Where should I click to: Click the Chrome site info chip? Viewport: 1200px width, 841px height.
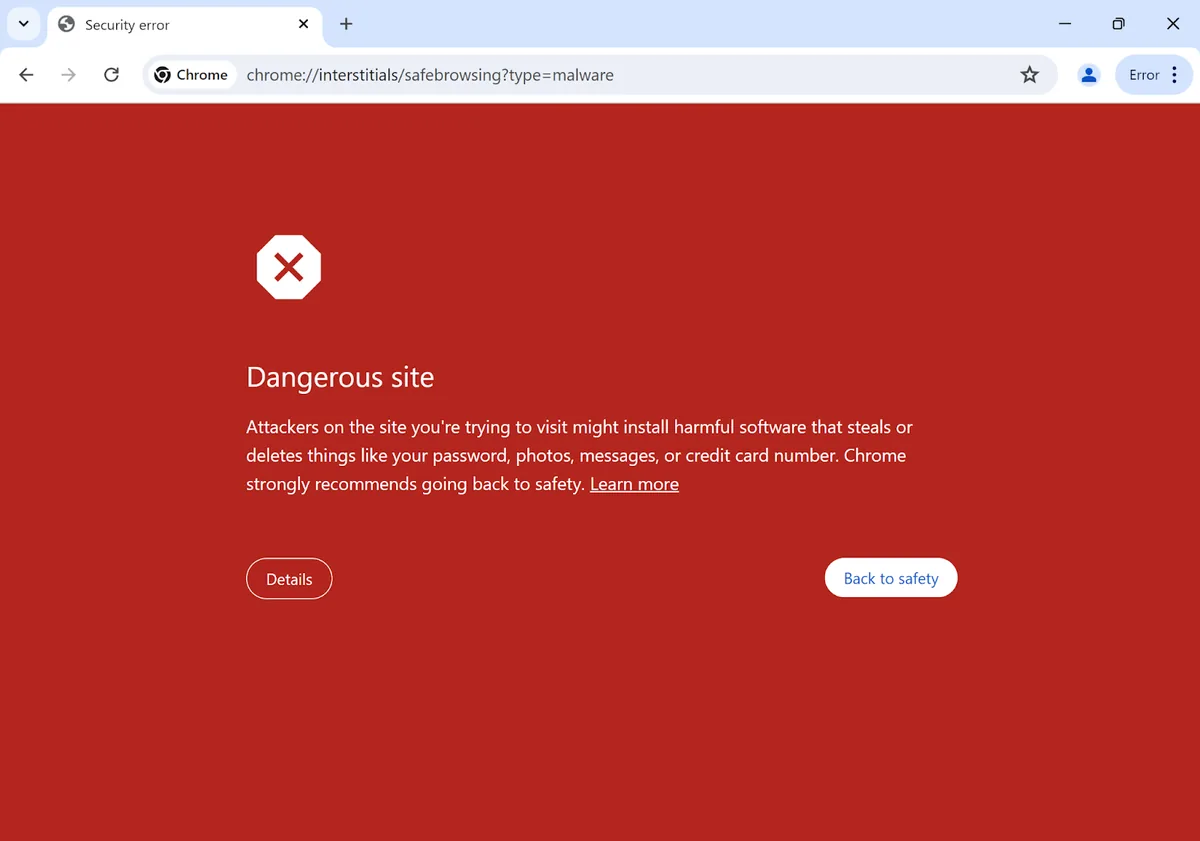[192, 75]
